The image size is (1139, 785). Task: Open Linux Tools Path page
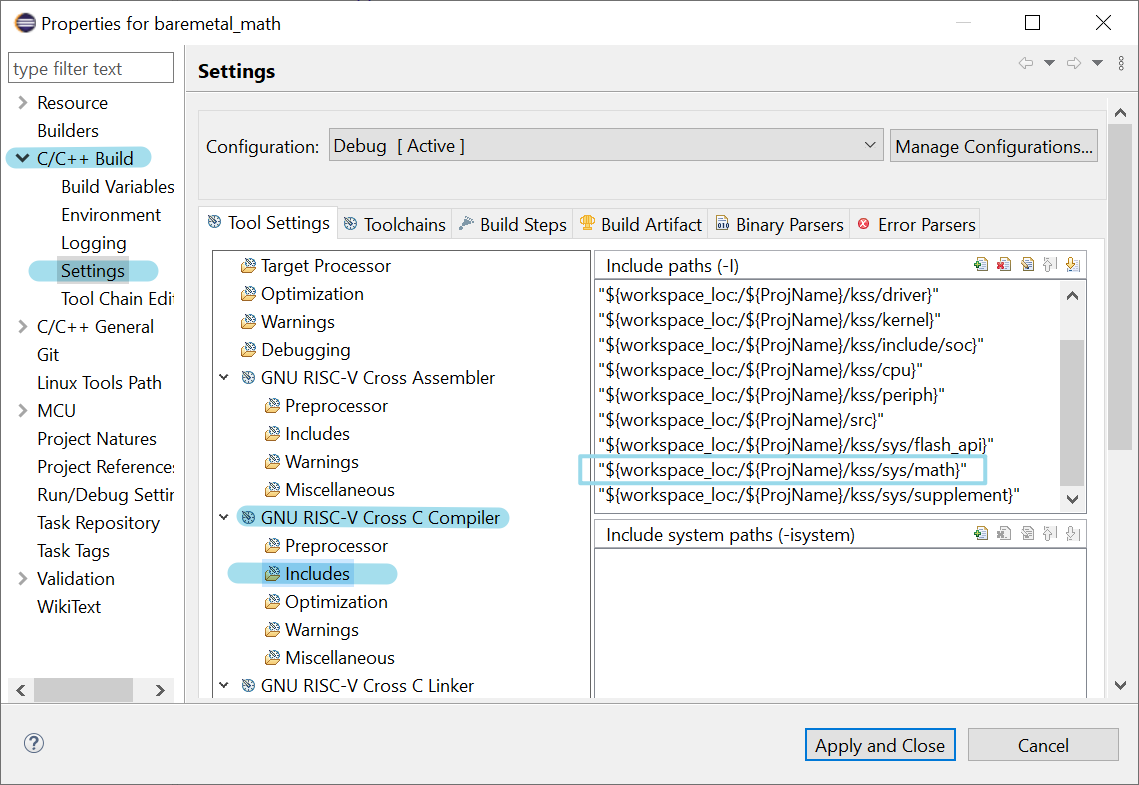click(x=100, y=383)
